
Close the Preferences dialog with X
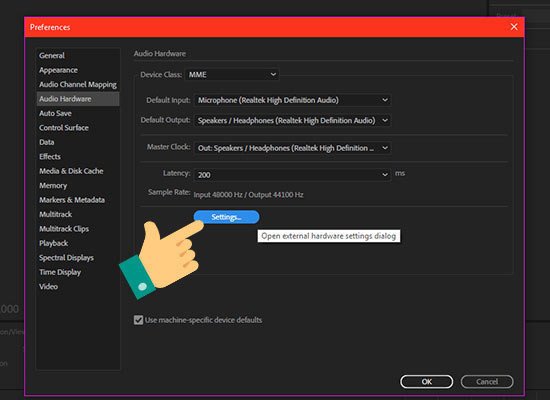point(514,27)
